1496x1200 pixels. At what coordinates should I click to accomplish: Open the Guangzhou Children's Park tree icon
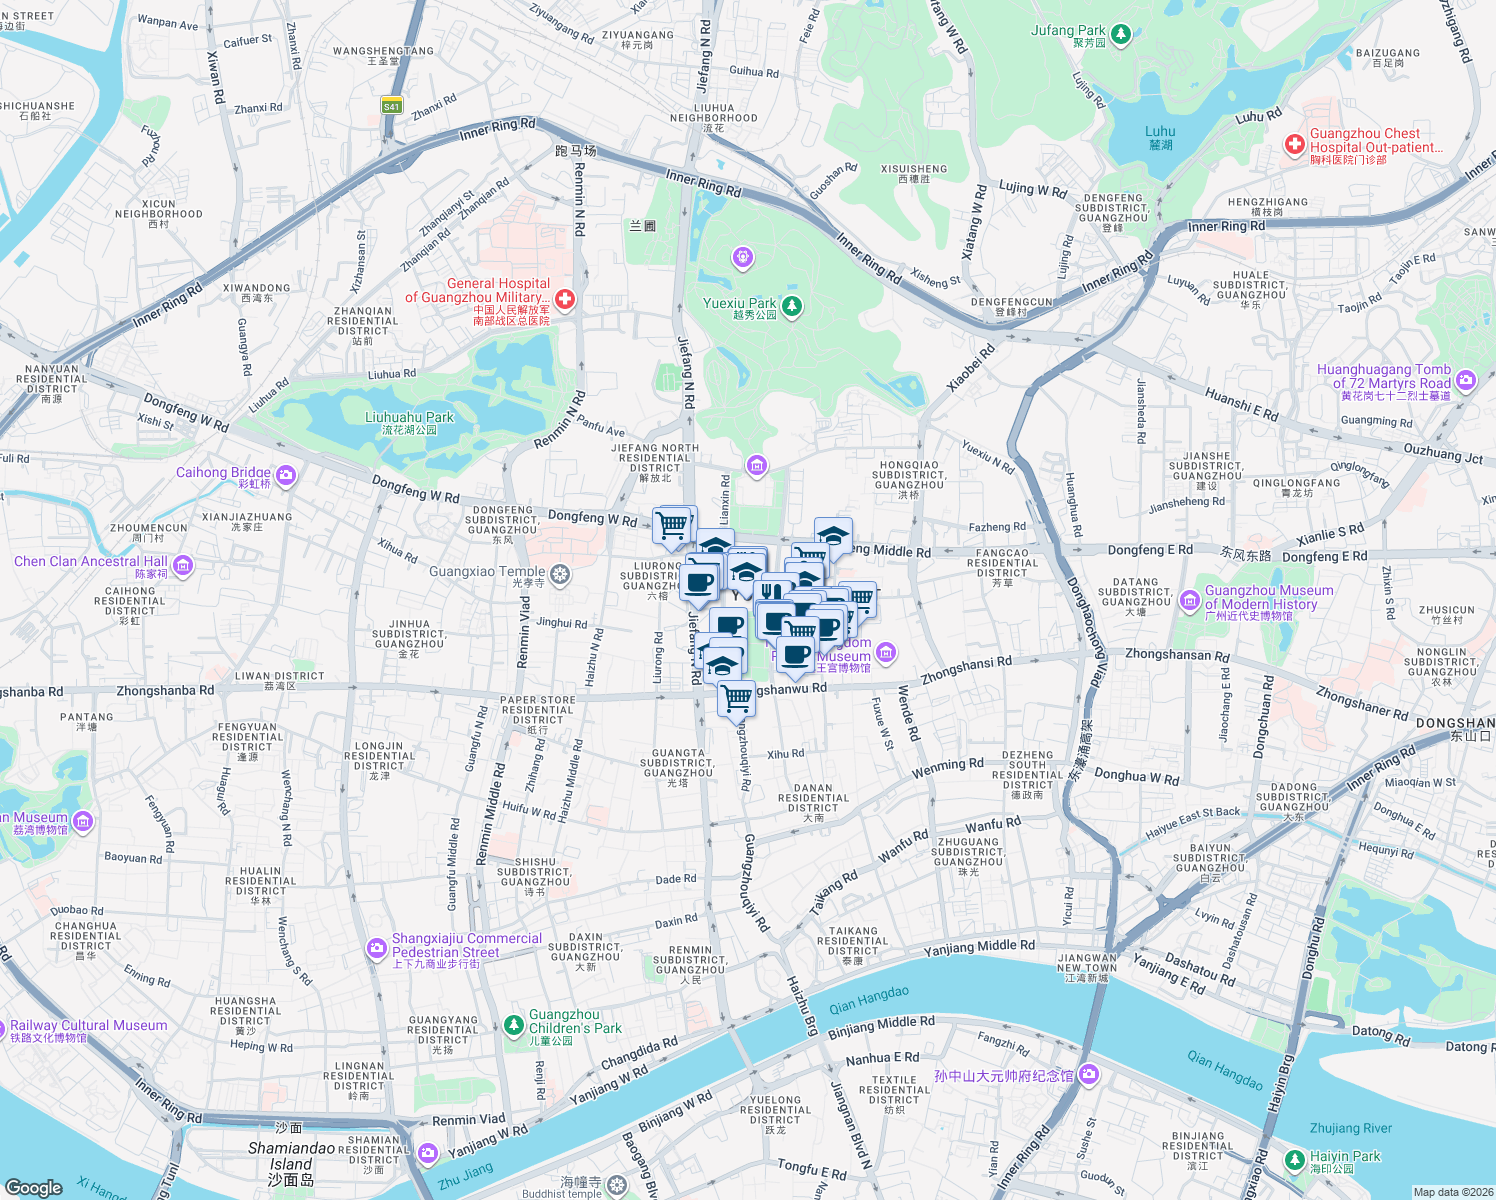513,1024
